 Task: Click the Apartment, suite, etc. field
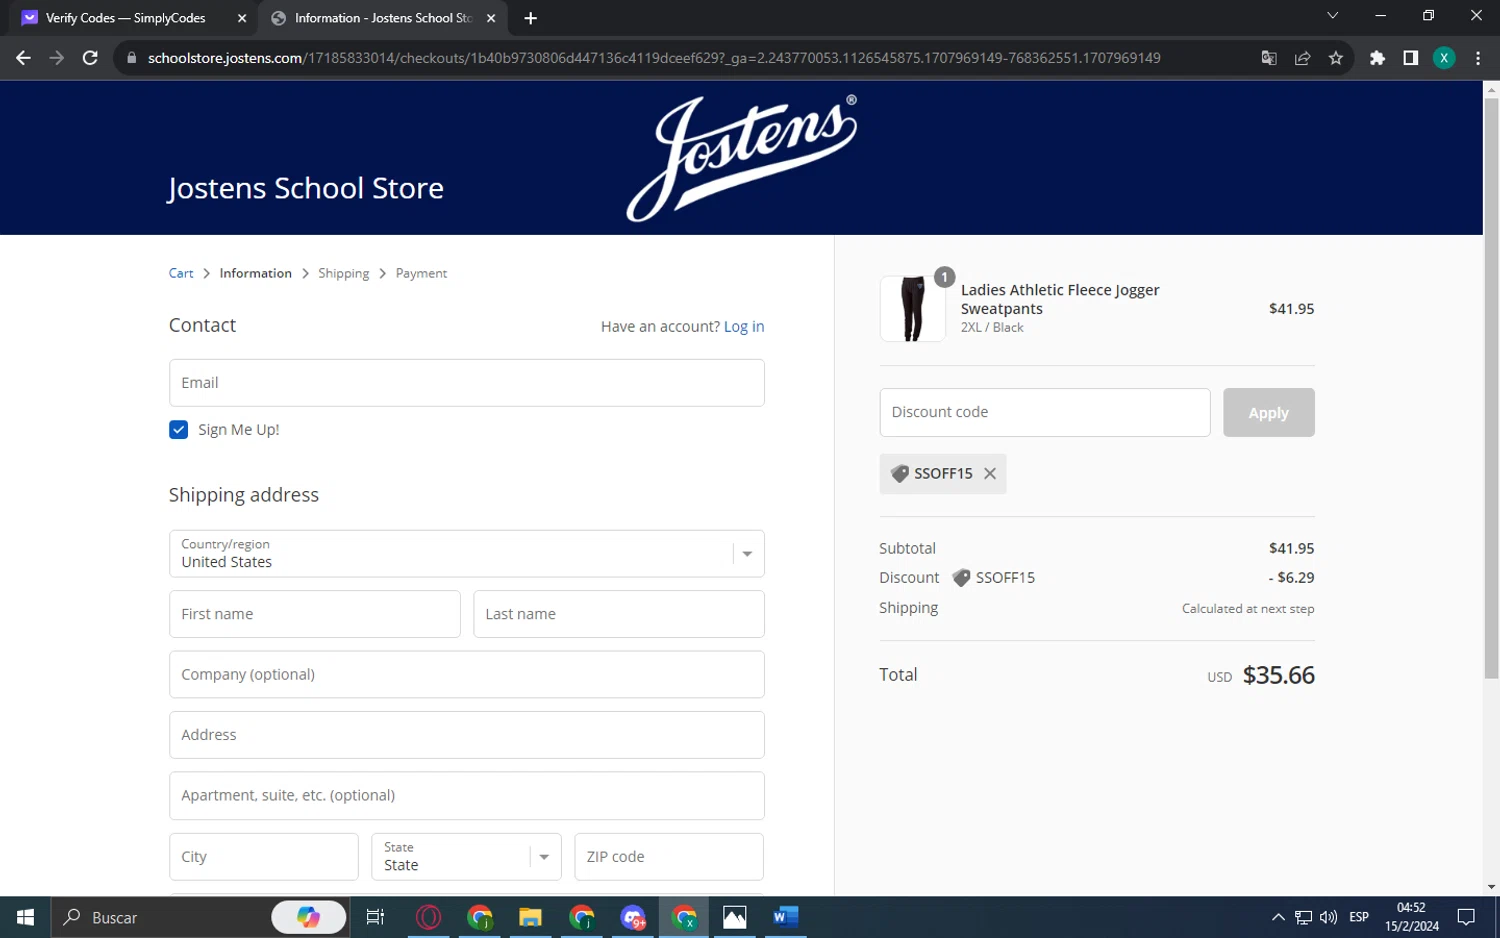467,796
